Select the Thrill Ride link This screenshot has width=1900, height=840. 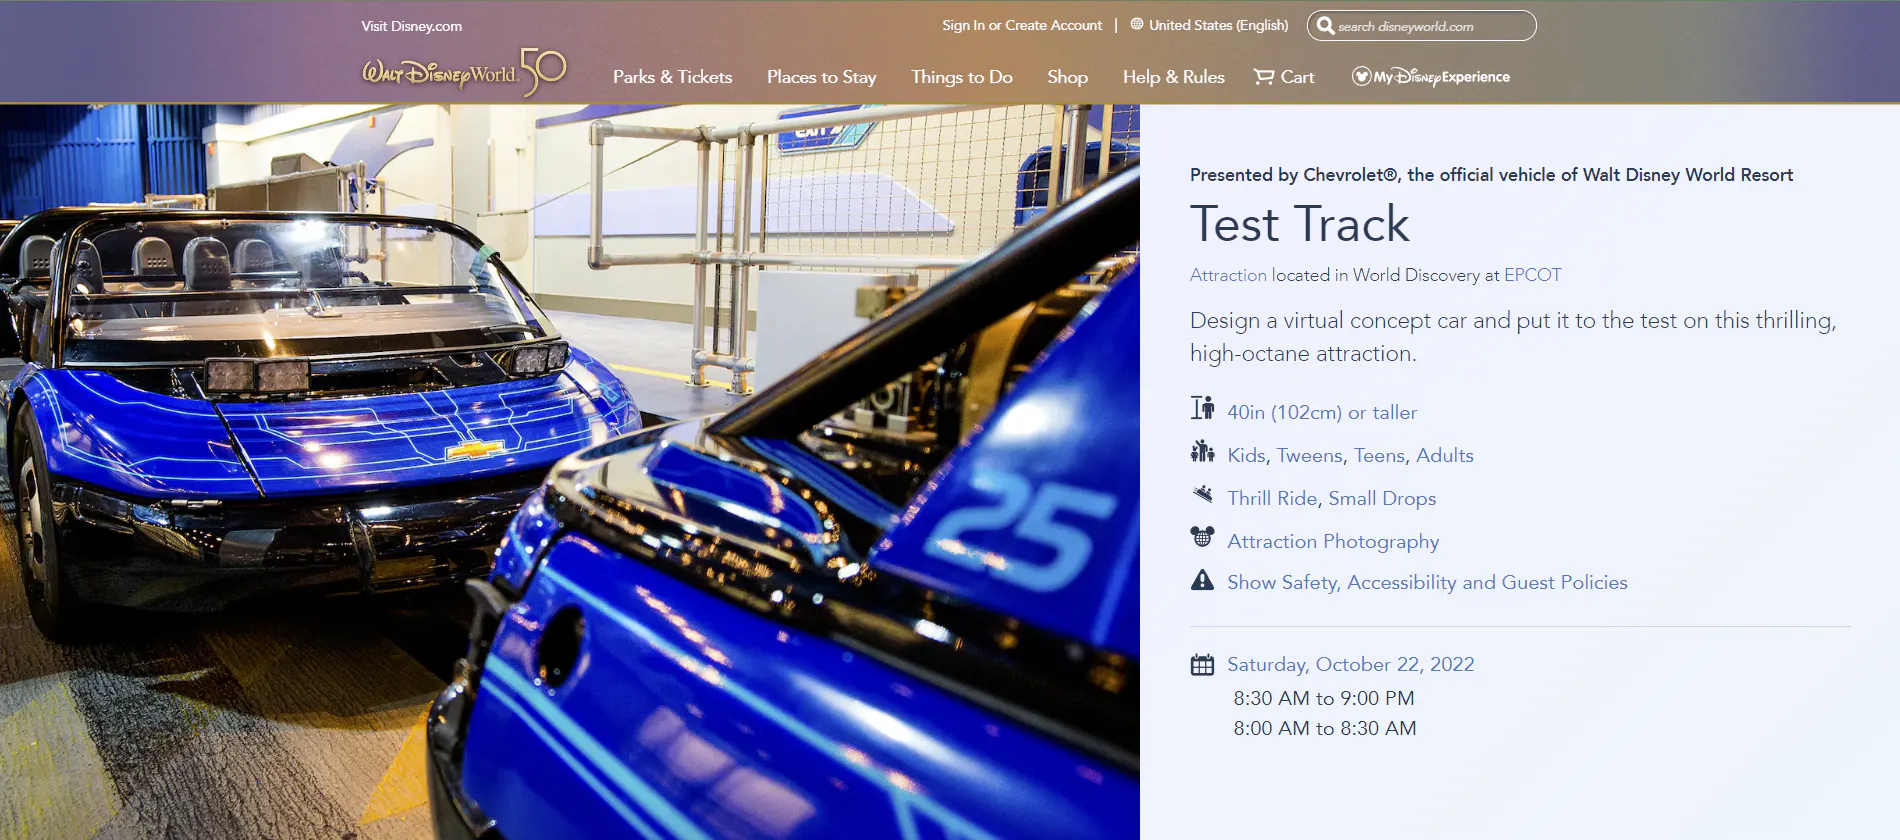point(1272,498)
